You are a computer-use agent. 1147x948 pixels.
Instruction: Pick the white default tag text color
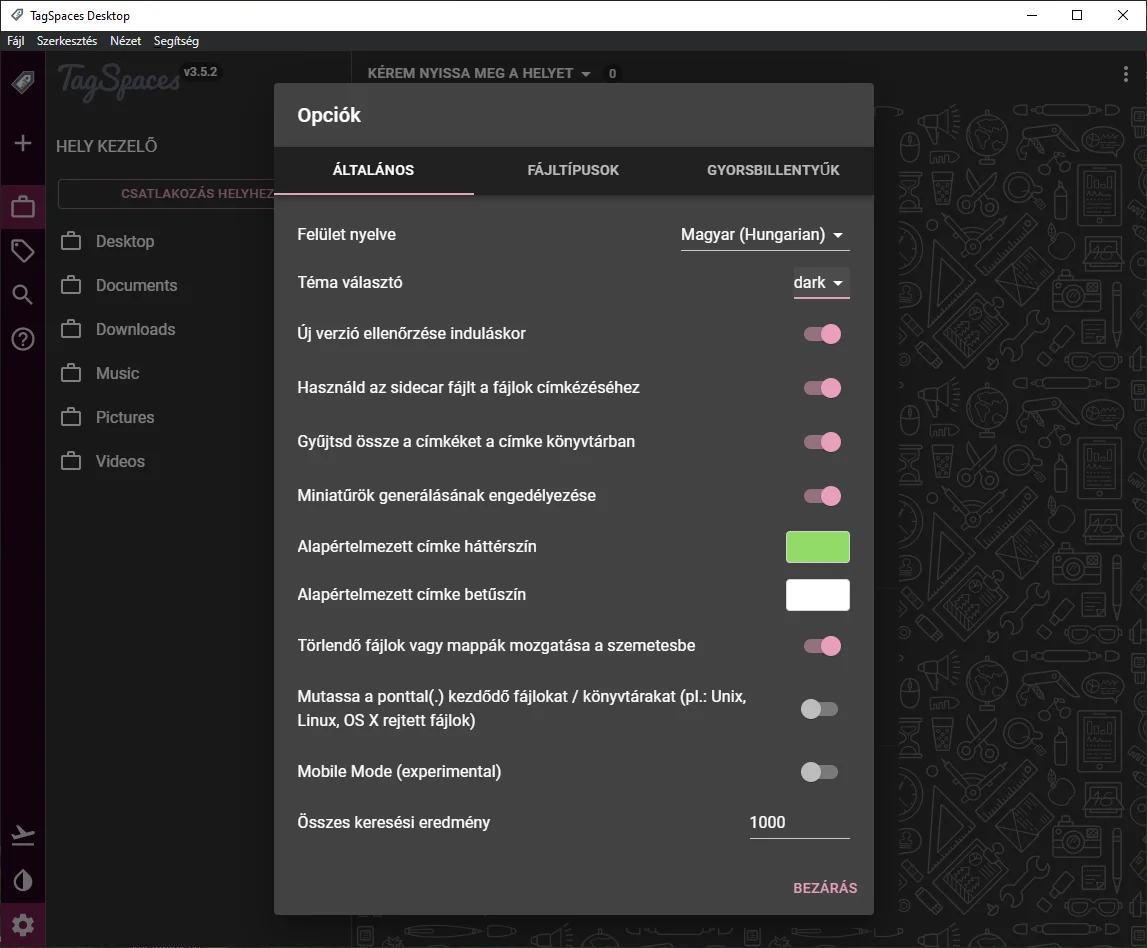coord(818,595)
